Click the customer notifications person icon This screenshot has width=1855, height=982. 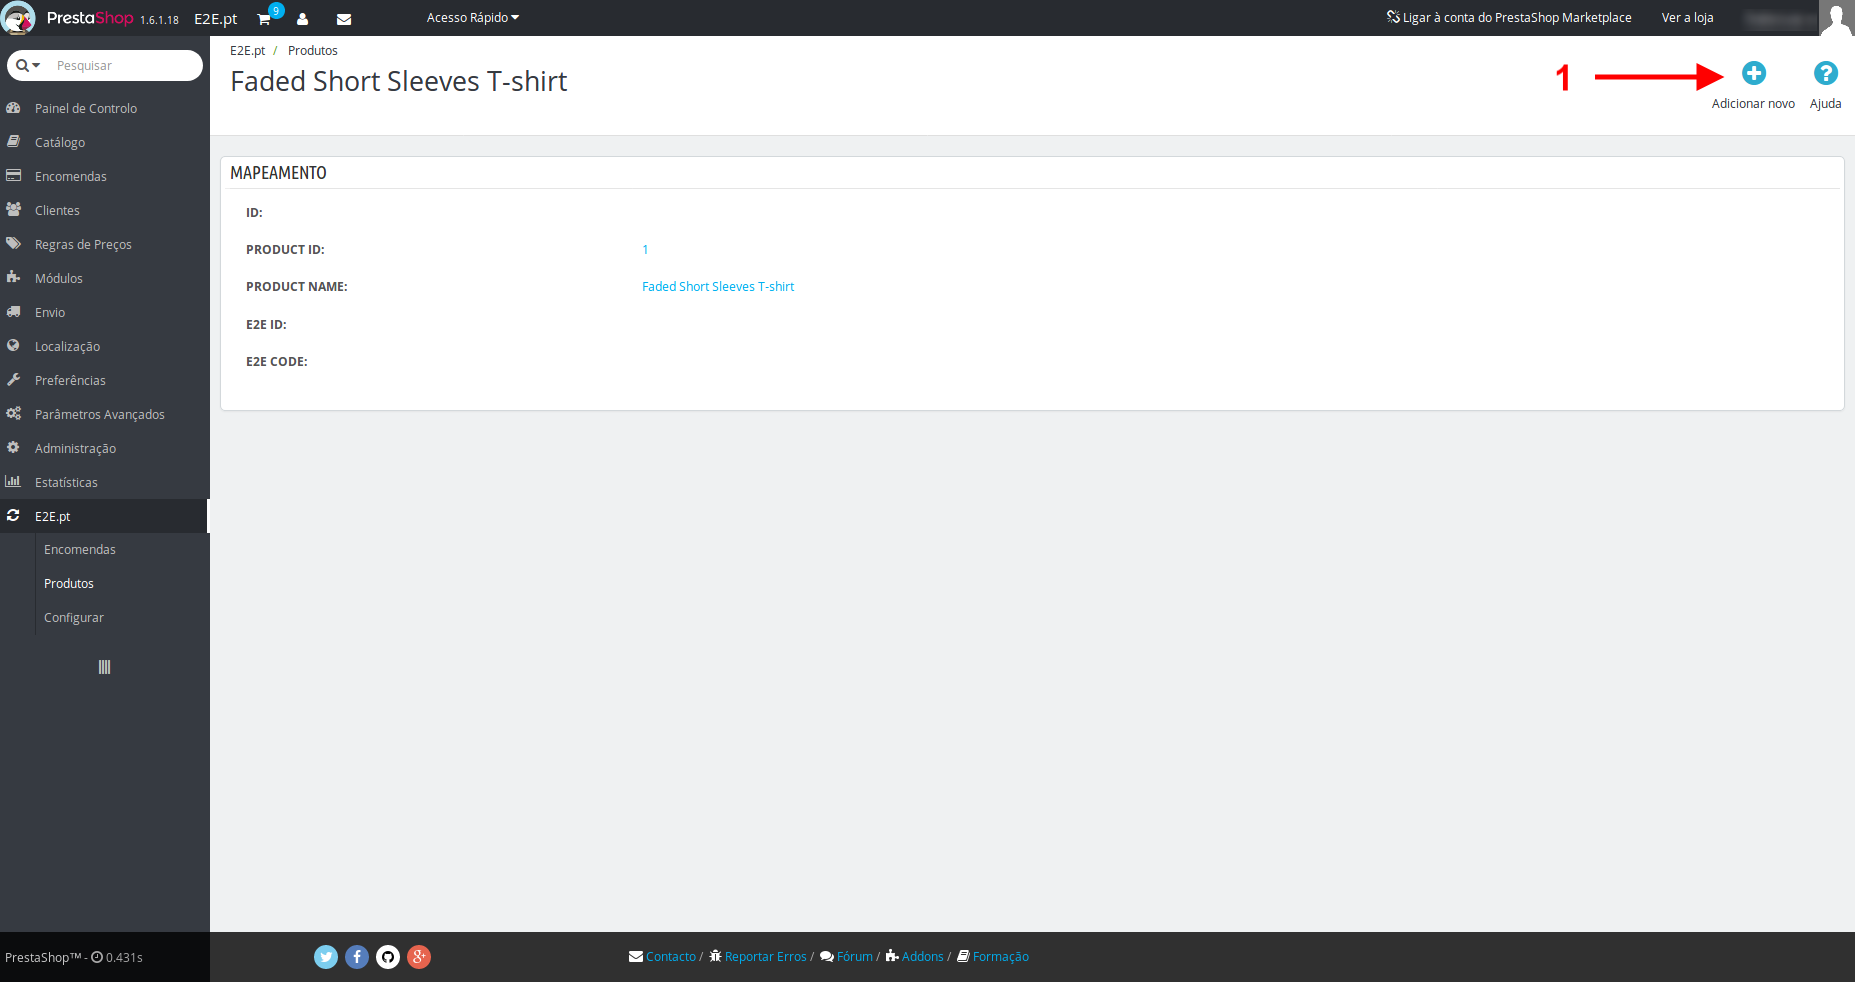(x=302, y=19)
